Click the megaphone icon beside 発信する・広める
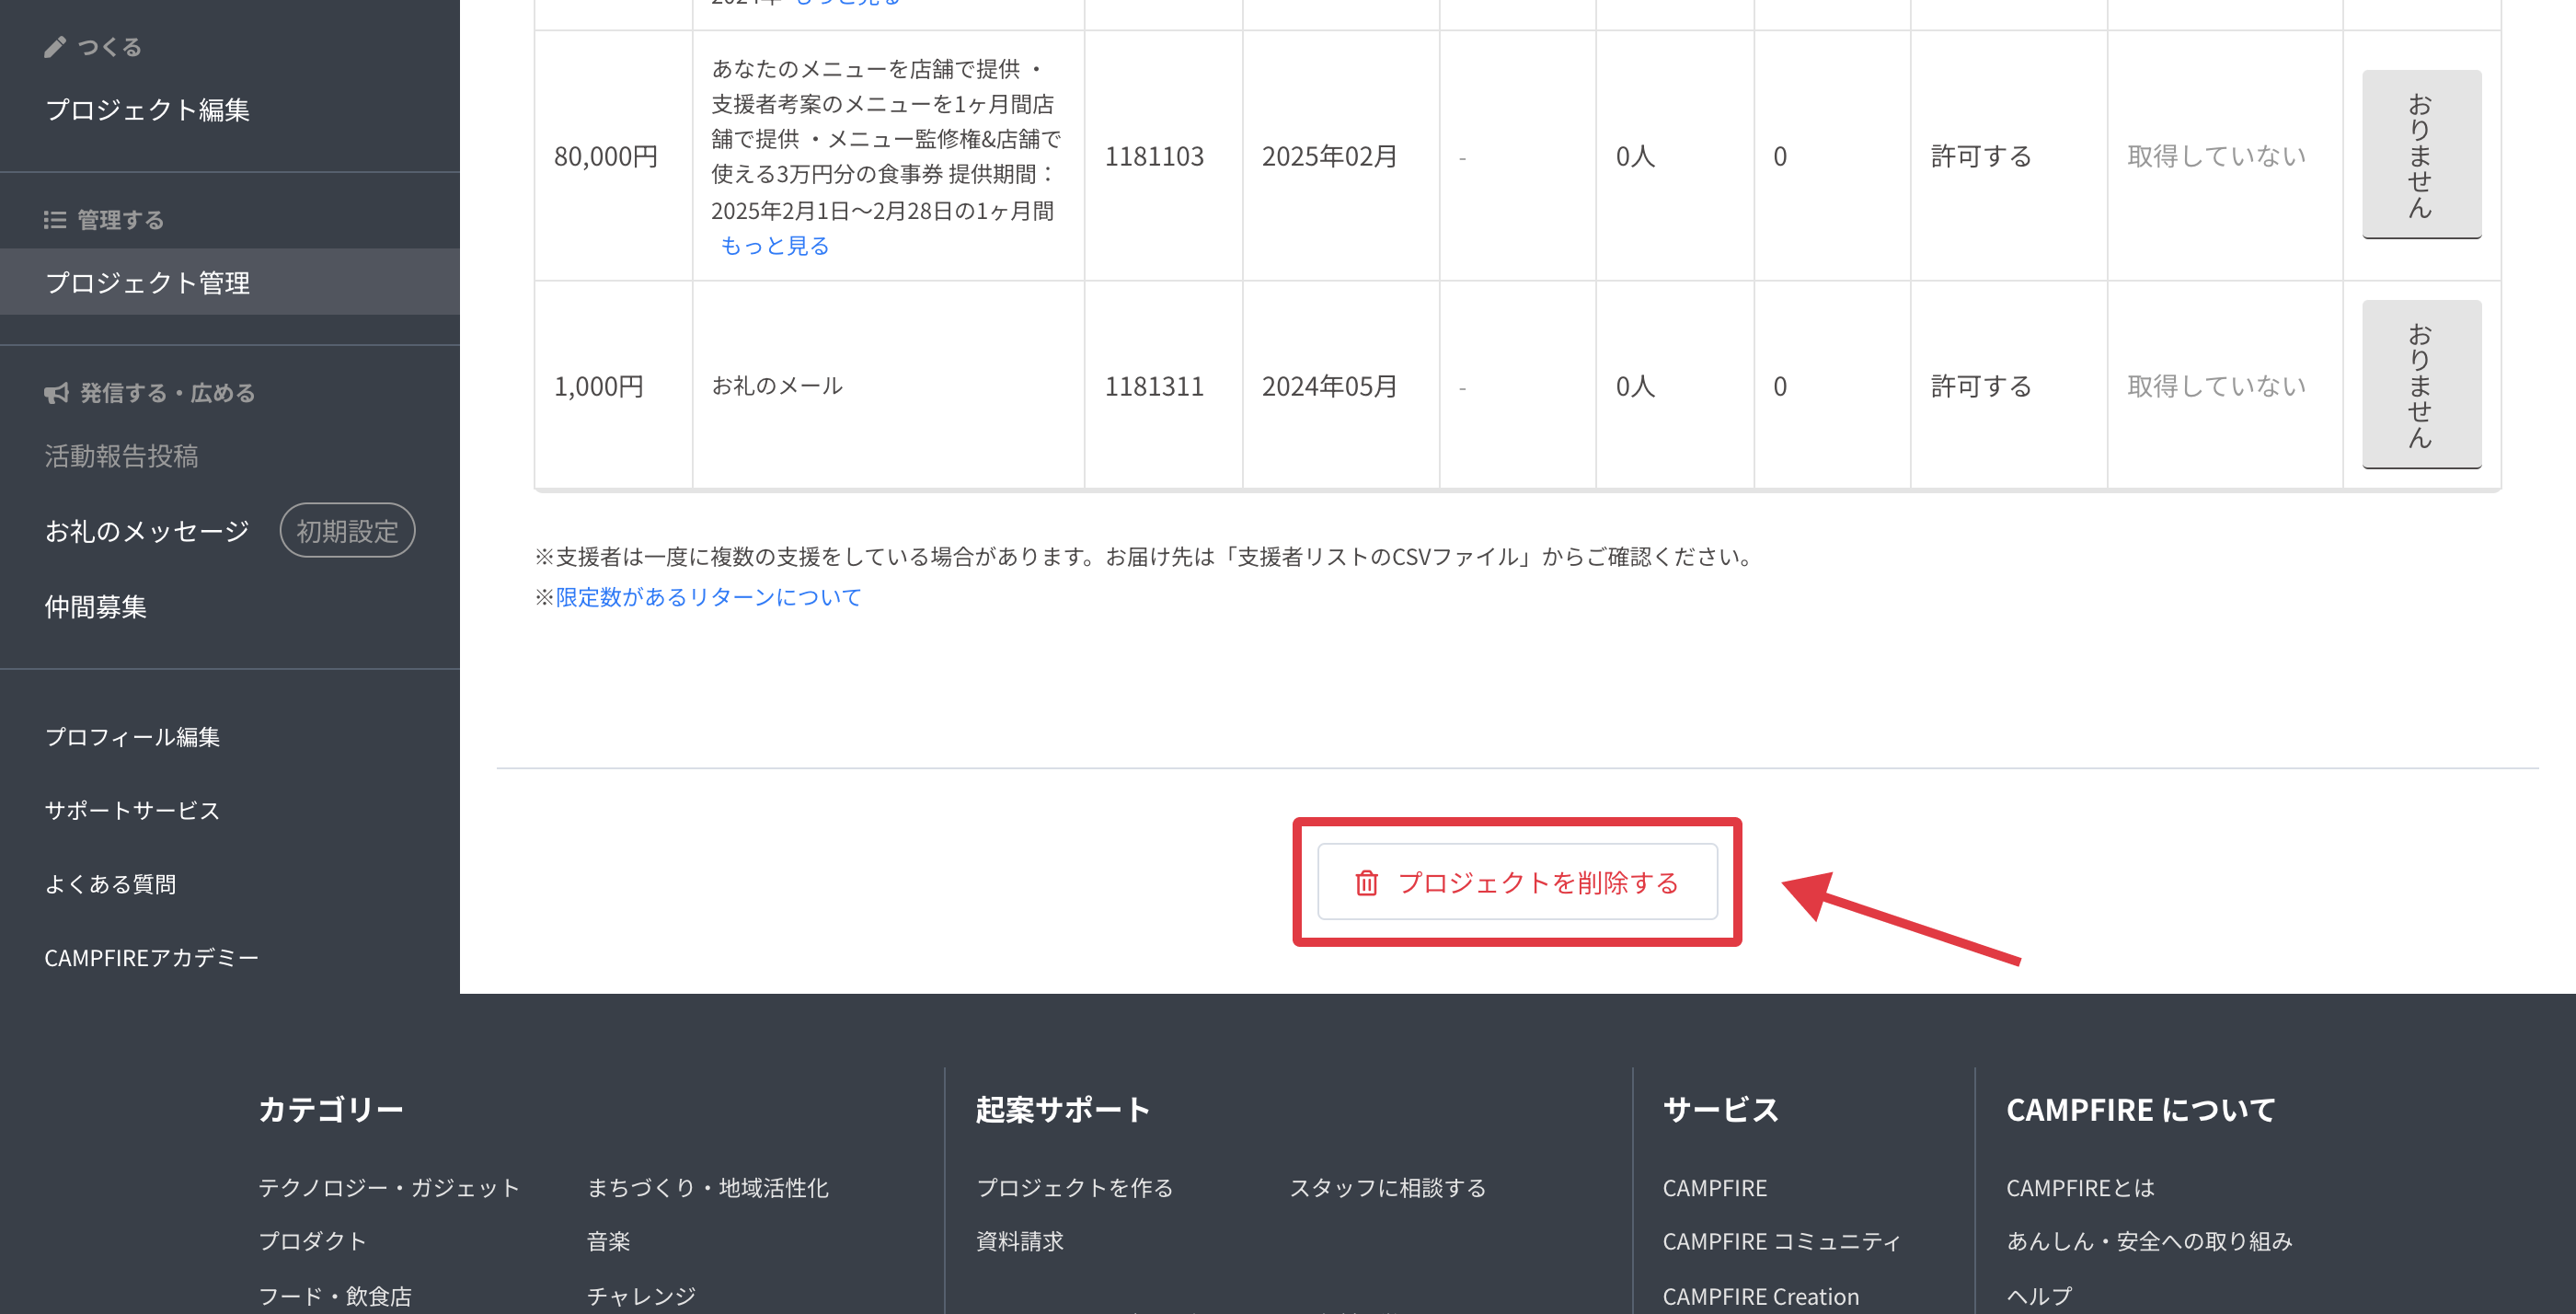 coord(56,393)
